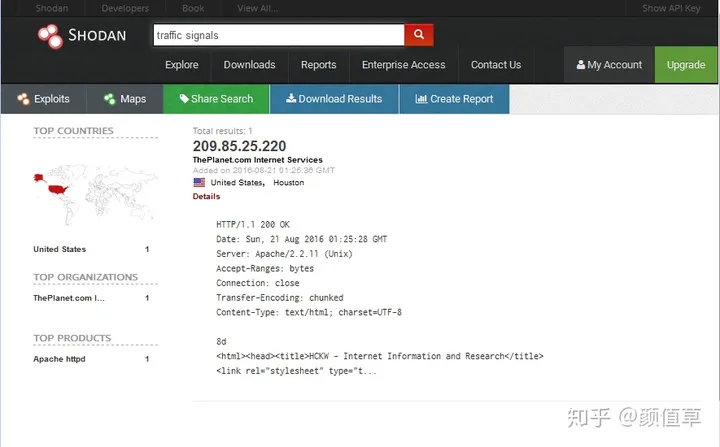The height and width of the screenshot is (447, 720).
Task: Click the Download Results button
Action: point(334,99)
